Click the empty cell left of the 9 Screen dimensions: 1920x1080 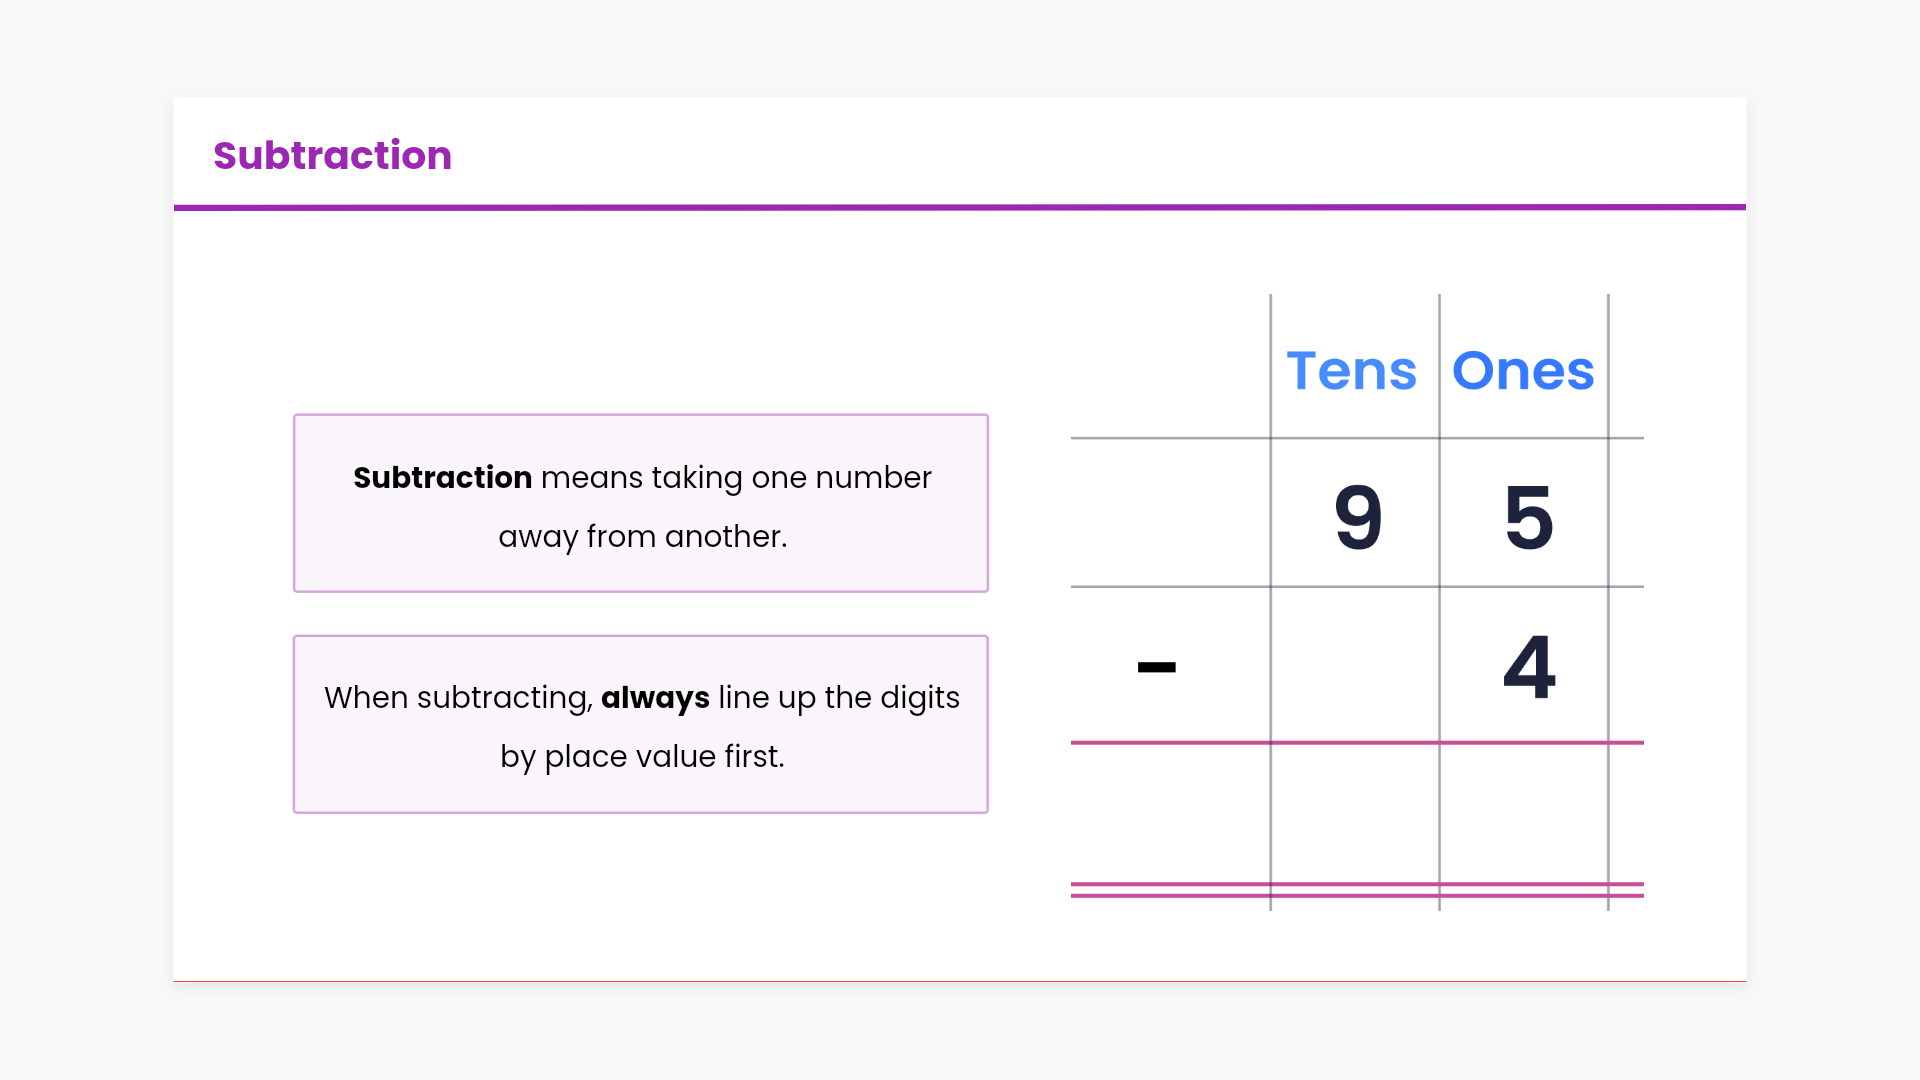1170,513
